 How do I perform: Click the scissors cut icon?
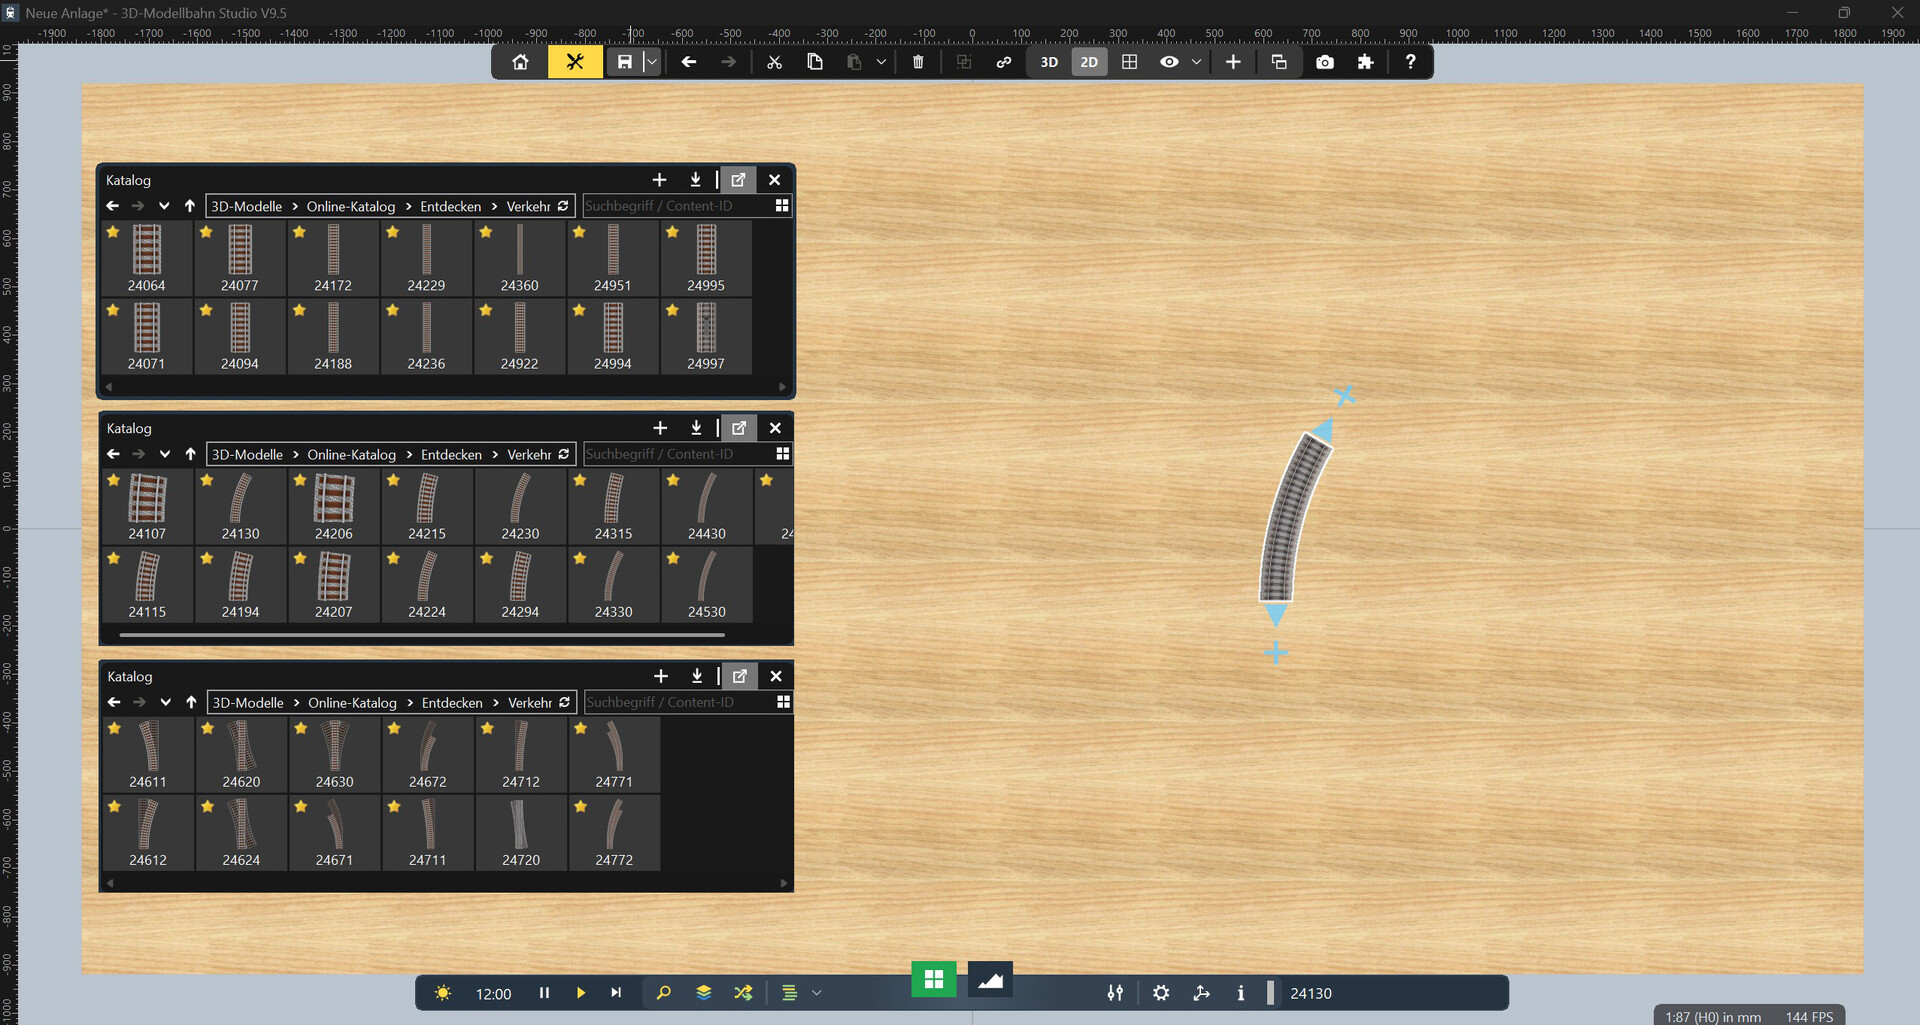point(774,62)
